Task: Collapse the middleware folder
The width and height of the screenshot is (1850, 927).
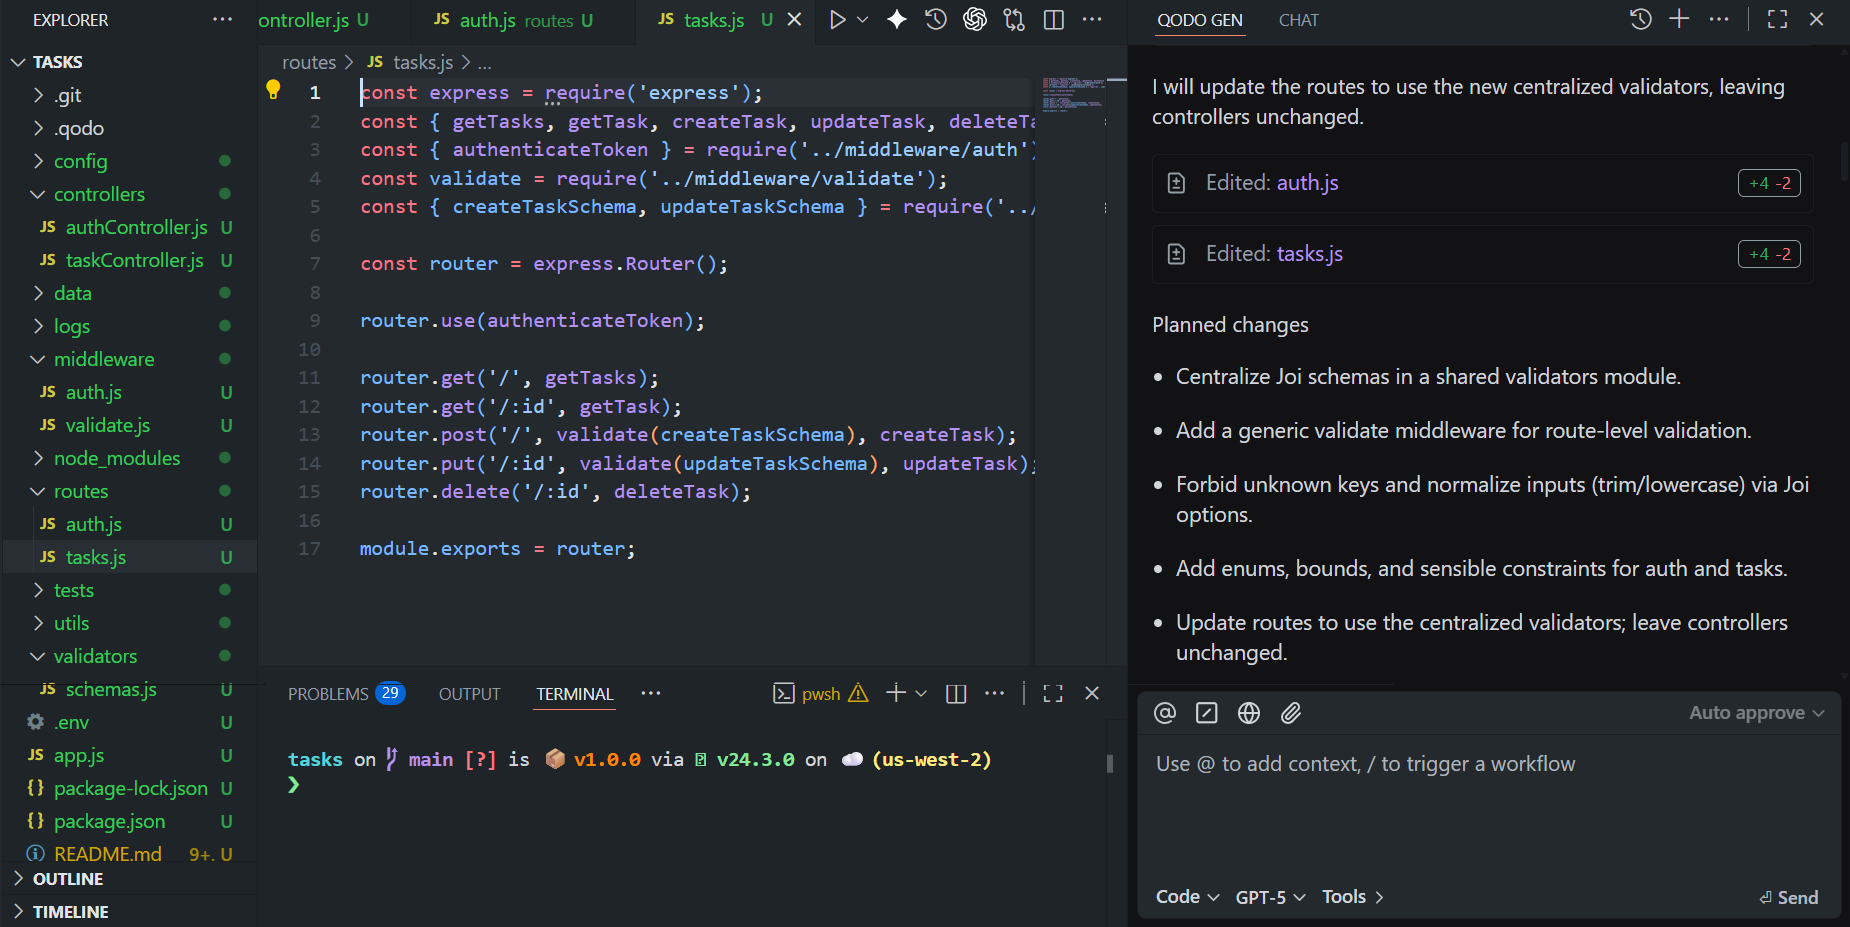Action: [x=104, y=359]
